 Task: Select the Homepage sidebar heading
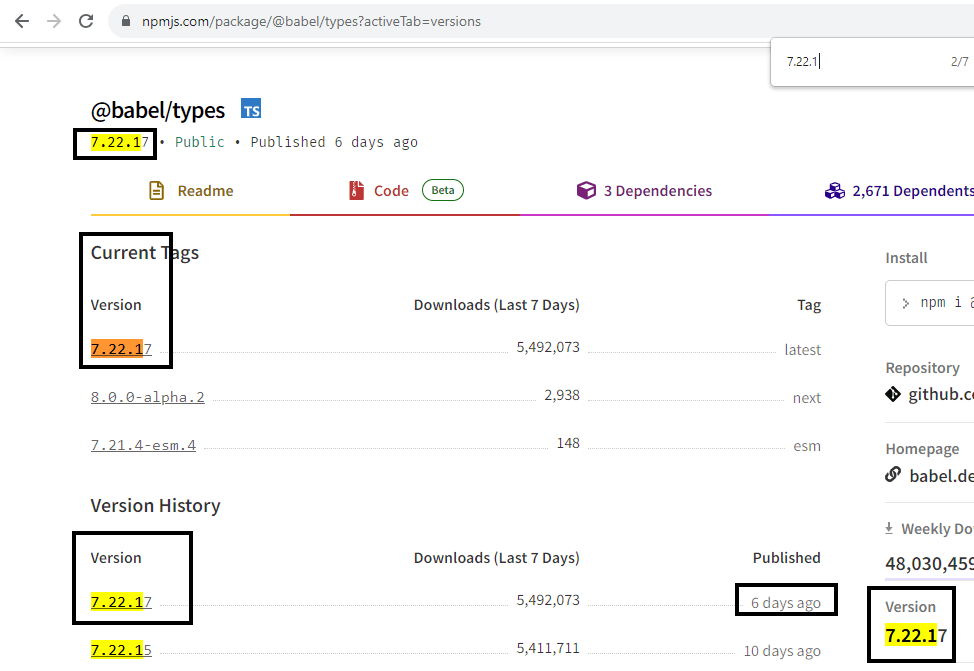click(922, 449)
